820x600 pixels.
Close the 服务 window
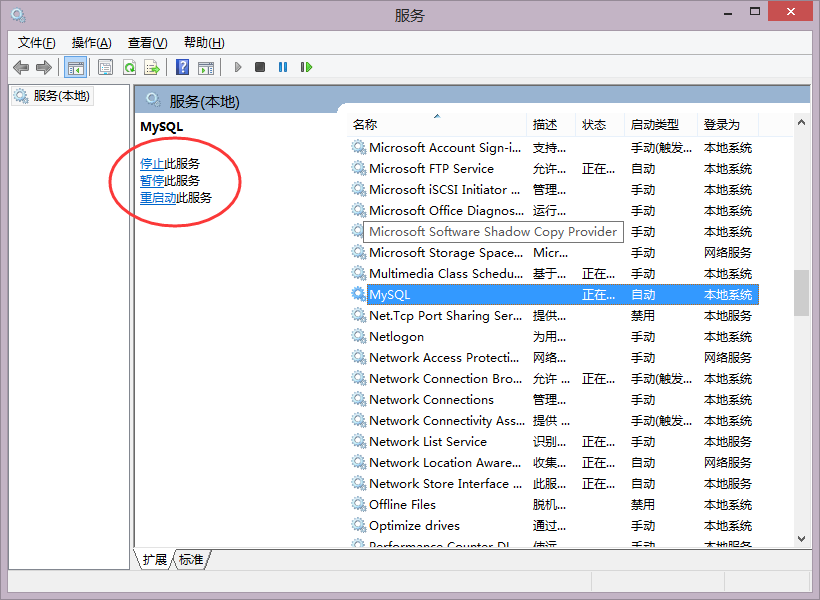[790, 12]
